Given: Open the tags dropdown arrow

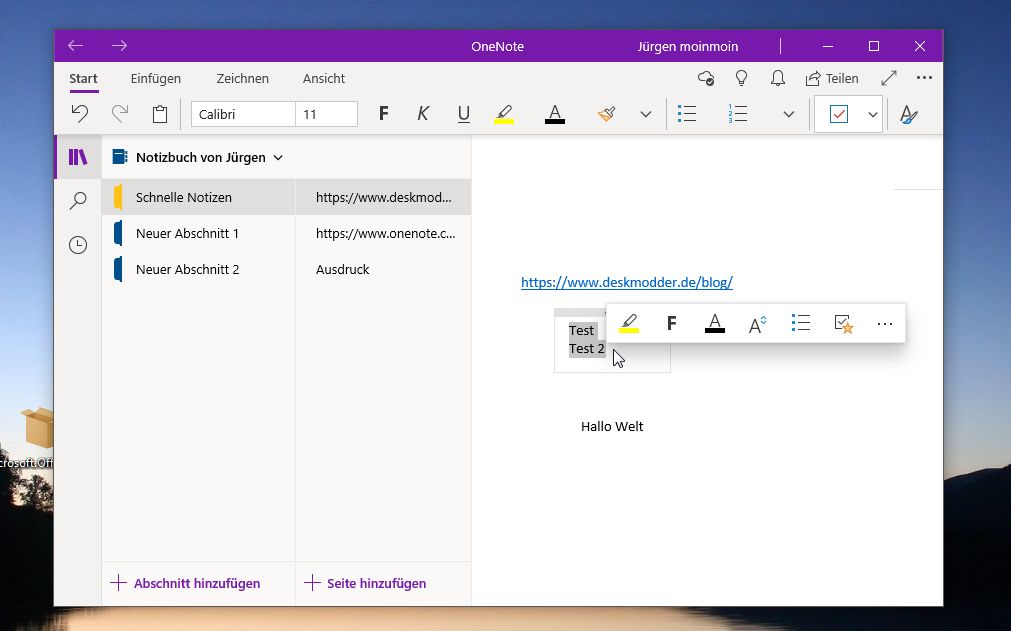Looking at the screenshot, I should [x=872, y=114].
